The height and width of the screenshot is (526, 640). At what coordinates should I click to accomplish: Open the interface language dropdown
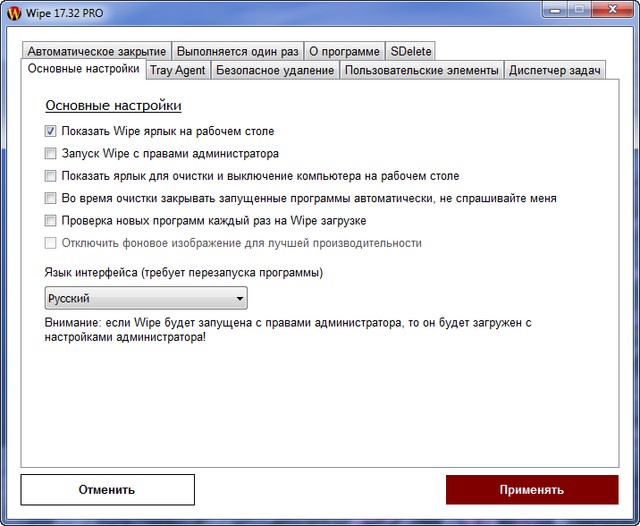pyautogui.click(x=146, y=298)
